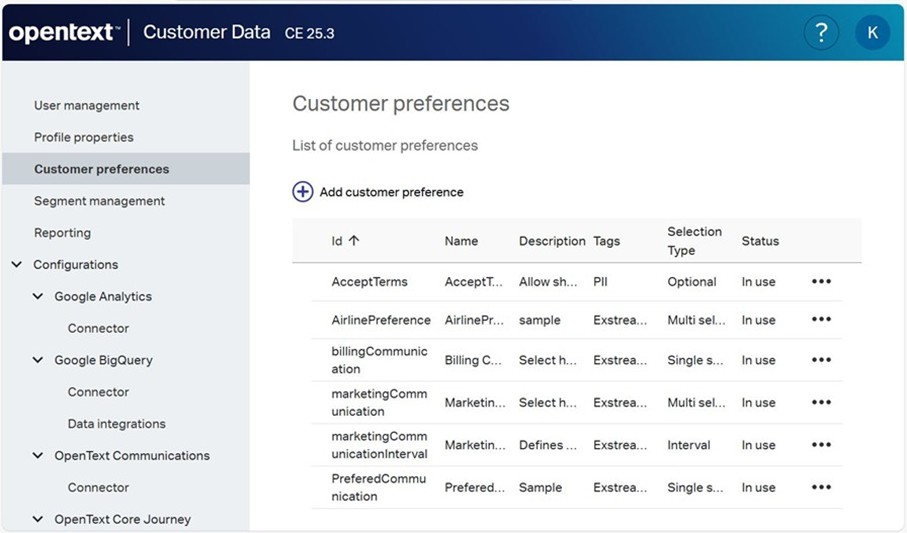Viewport: 907px width, 533px height.
Task: Select Profile properties in the sidebar
Action: (84, 138)
